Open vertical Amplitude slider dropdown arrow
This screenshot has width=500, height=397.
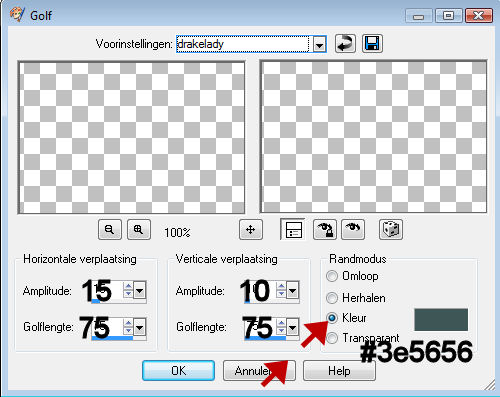(x=292, y=291)
